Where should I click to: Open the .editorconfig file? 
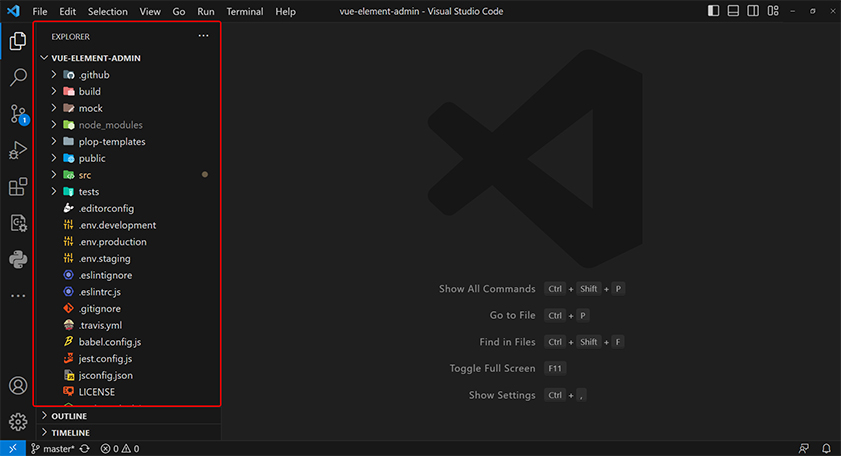point(129,208)
